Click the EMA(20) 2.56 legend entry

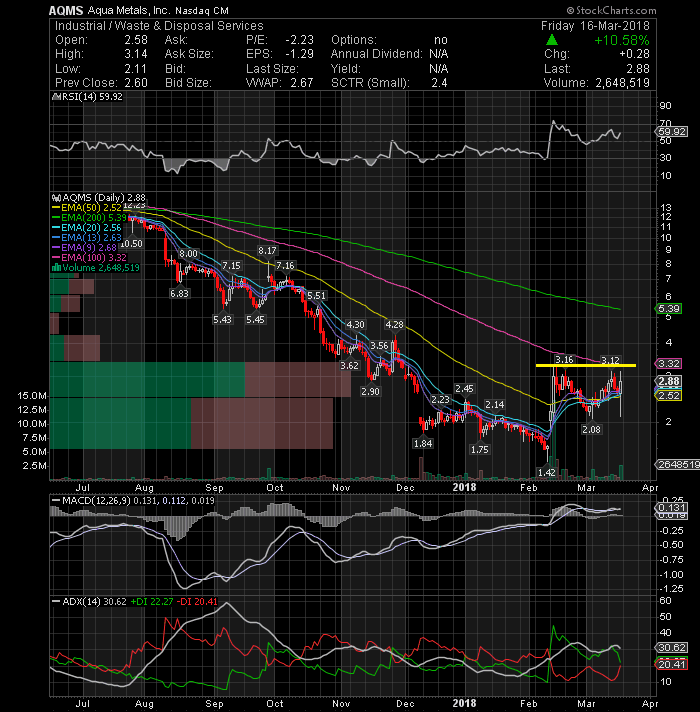pyautogui.click(x=91, y=227)
